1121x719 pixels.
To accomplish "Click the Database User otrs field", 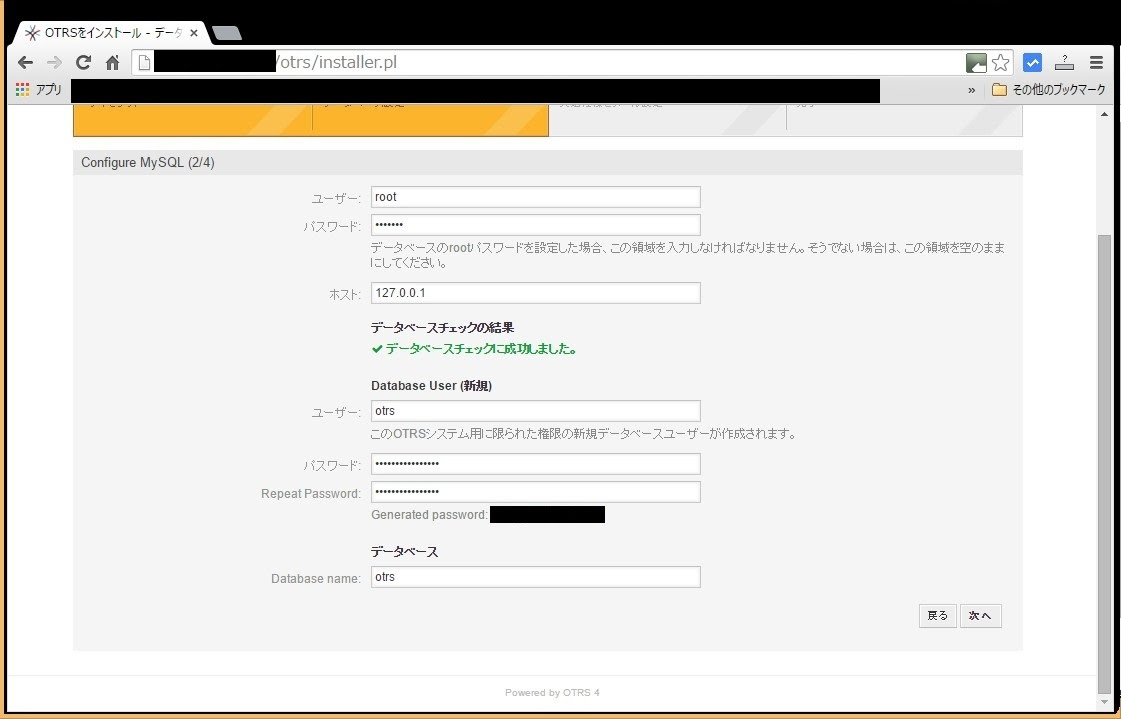I will [535, 411].
